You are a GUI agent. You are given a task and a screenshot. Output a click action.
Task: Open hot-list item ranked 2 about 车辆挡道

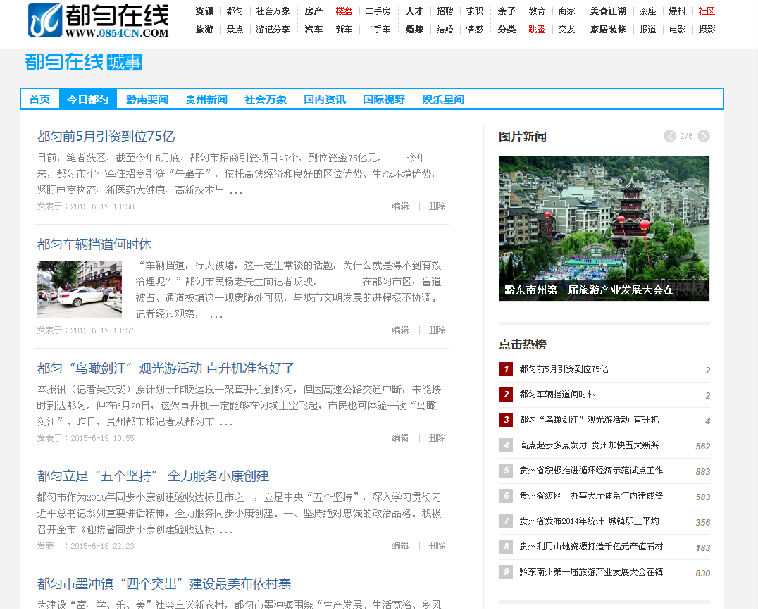557,394
